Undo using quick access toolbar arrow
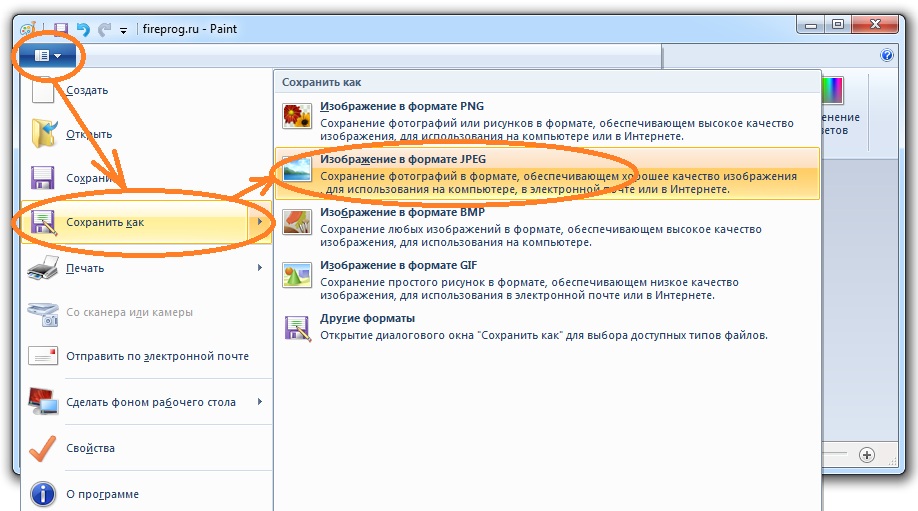Screen dimensions: 918x511 [x=83, y=29]
